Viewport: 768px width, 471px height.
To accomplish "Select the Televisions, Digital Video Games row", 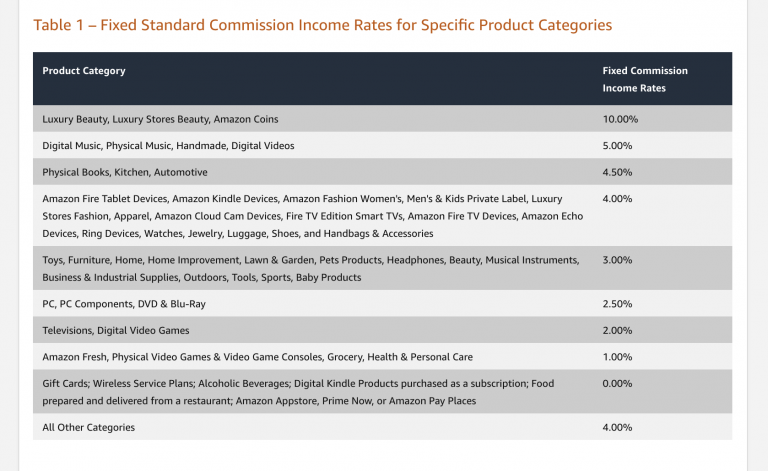I will pos(116,330).
